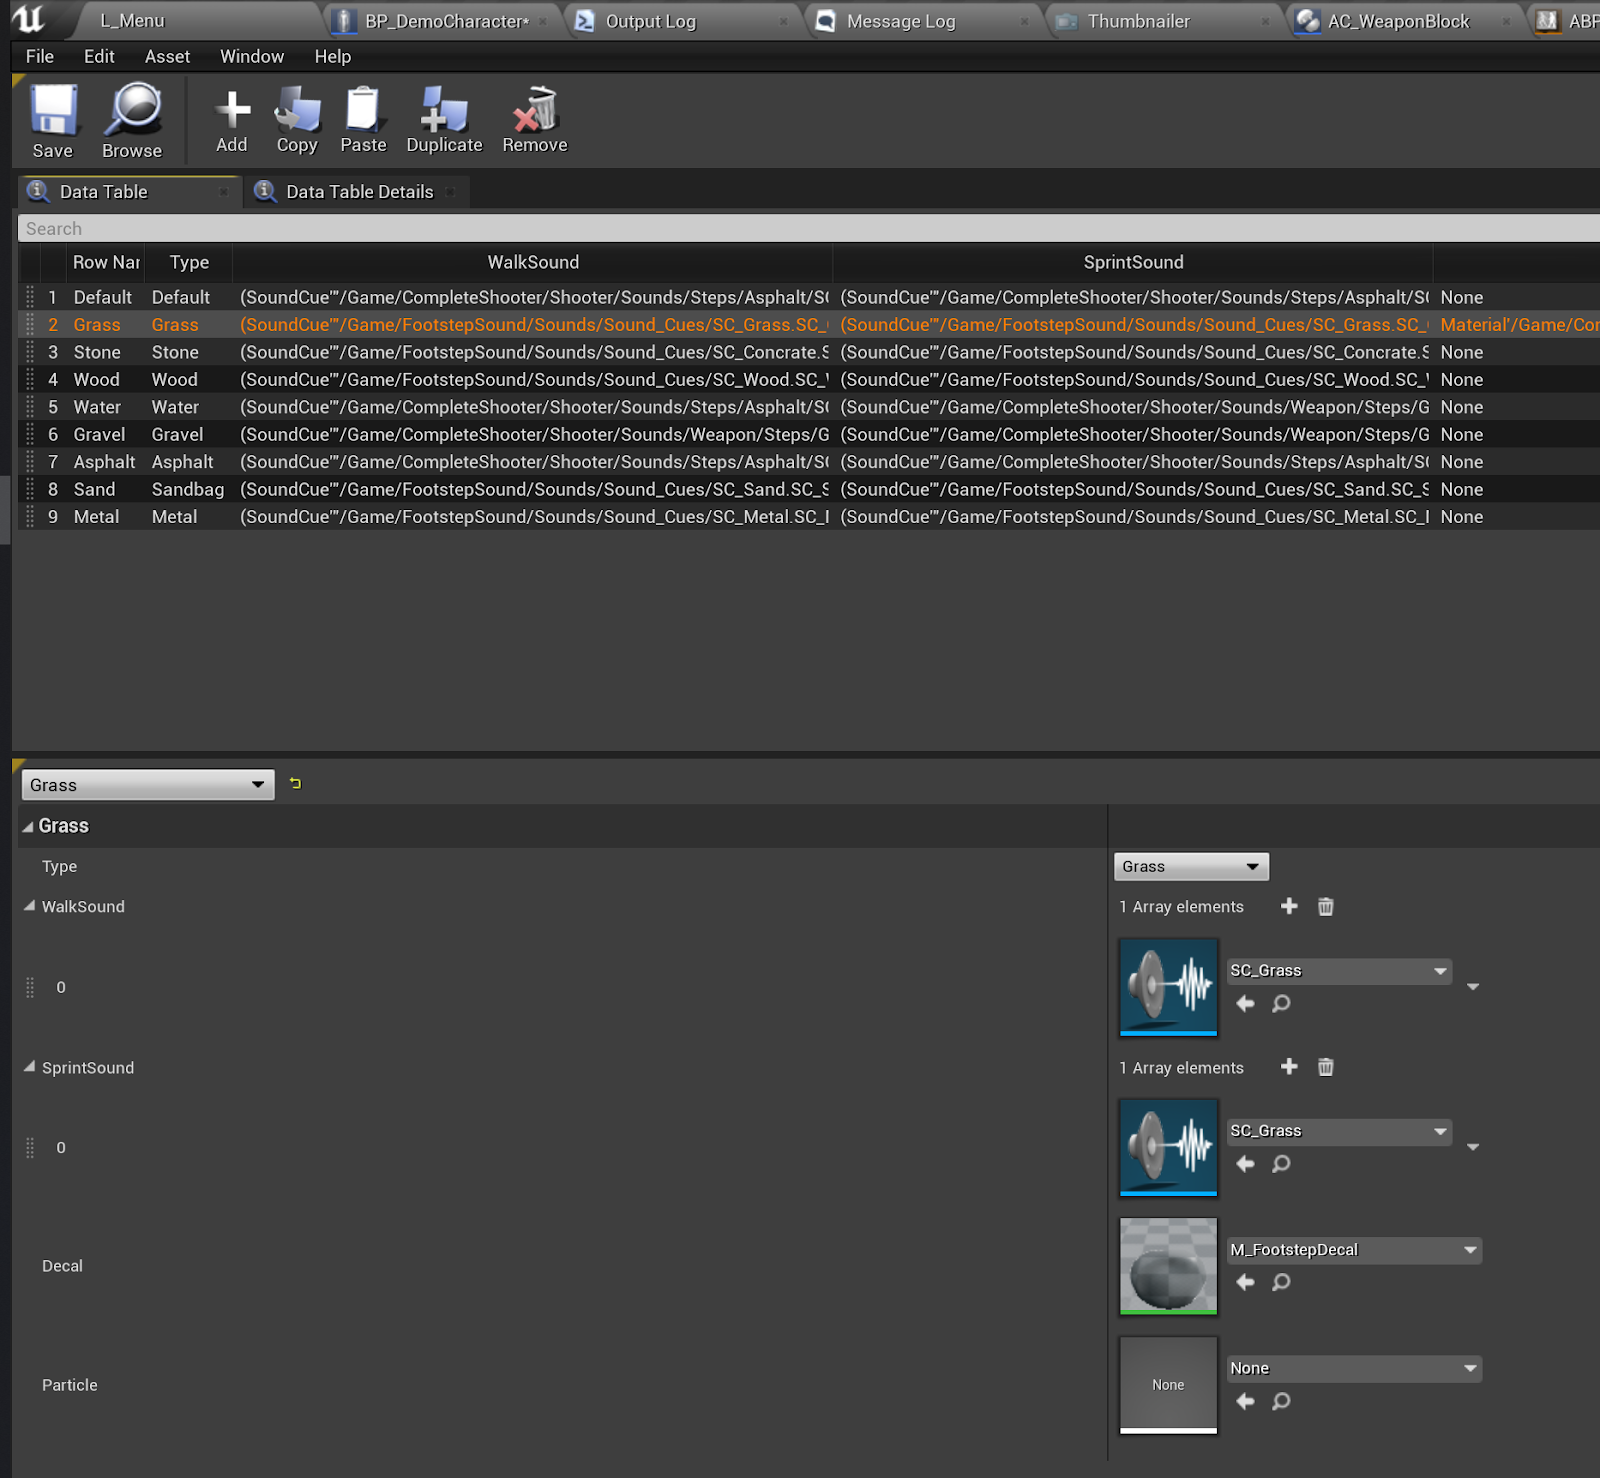
Task: Select row 8 Sand in the table
Action: [x=809, y=489]
